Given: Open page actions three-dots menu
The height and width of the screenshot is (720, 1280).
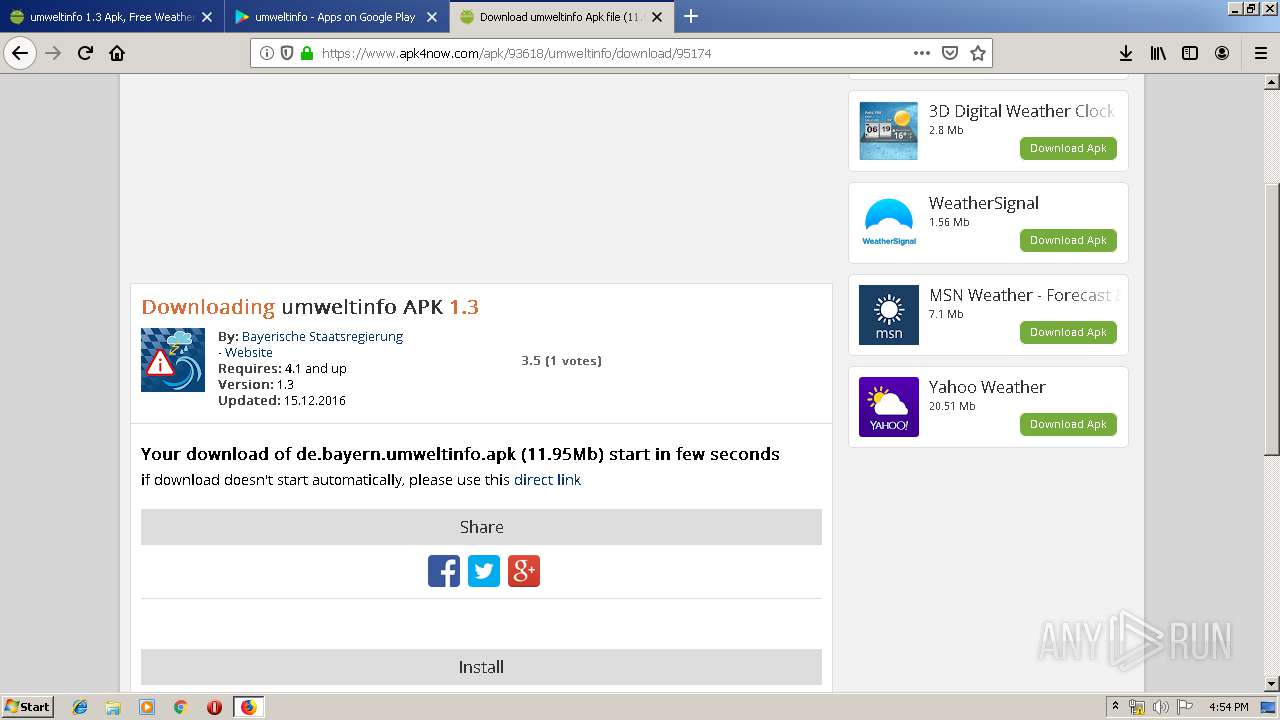Looking at the screenshot, I should (922, 53).
